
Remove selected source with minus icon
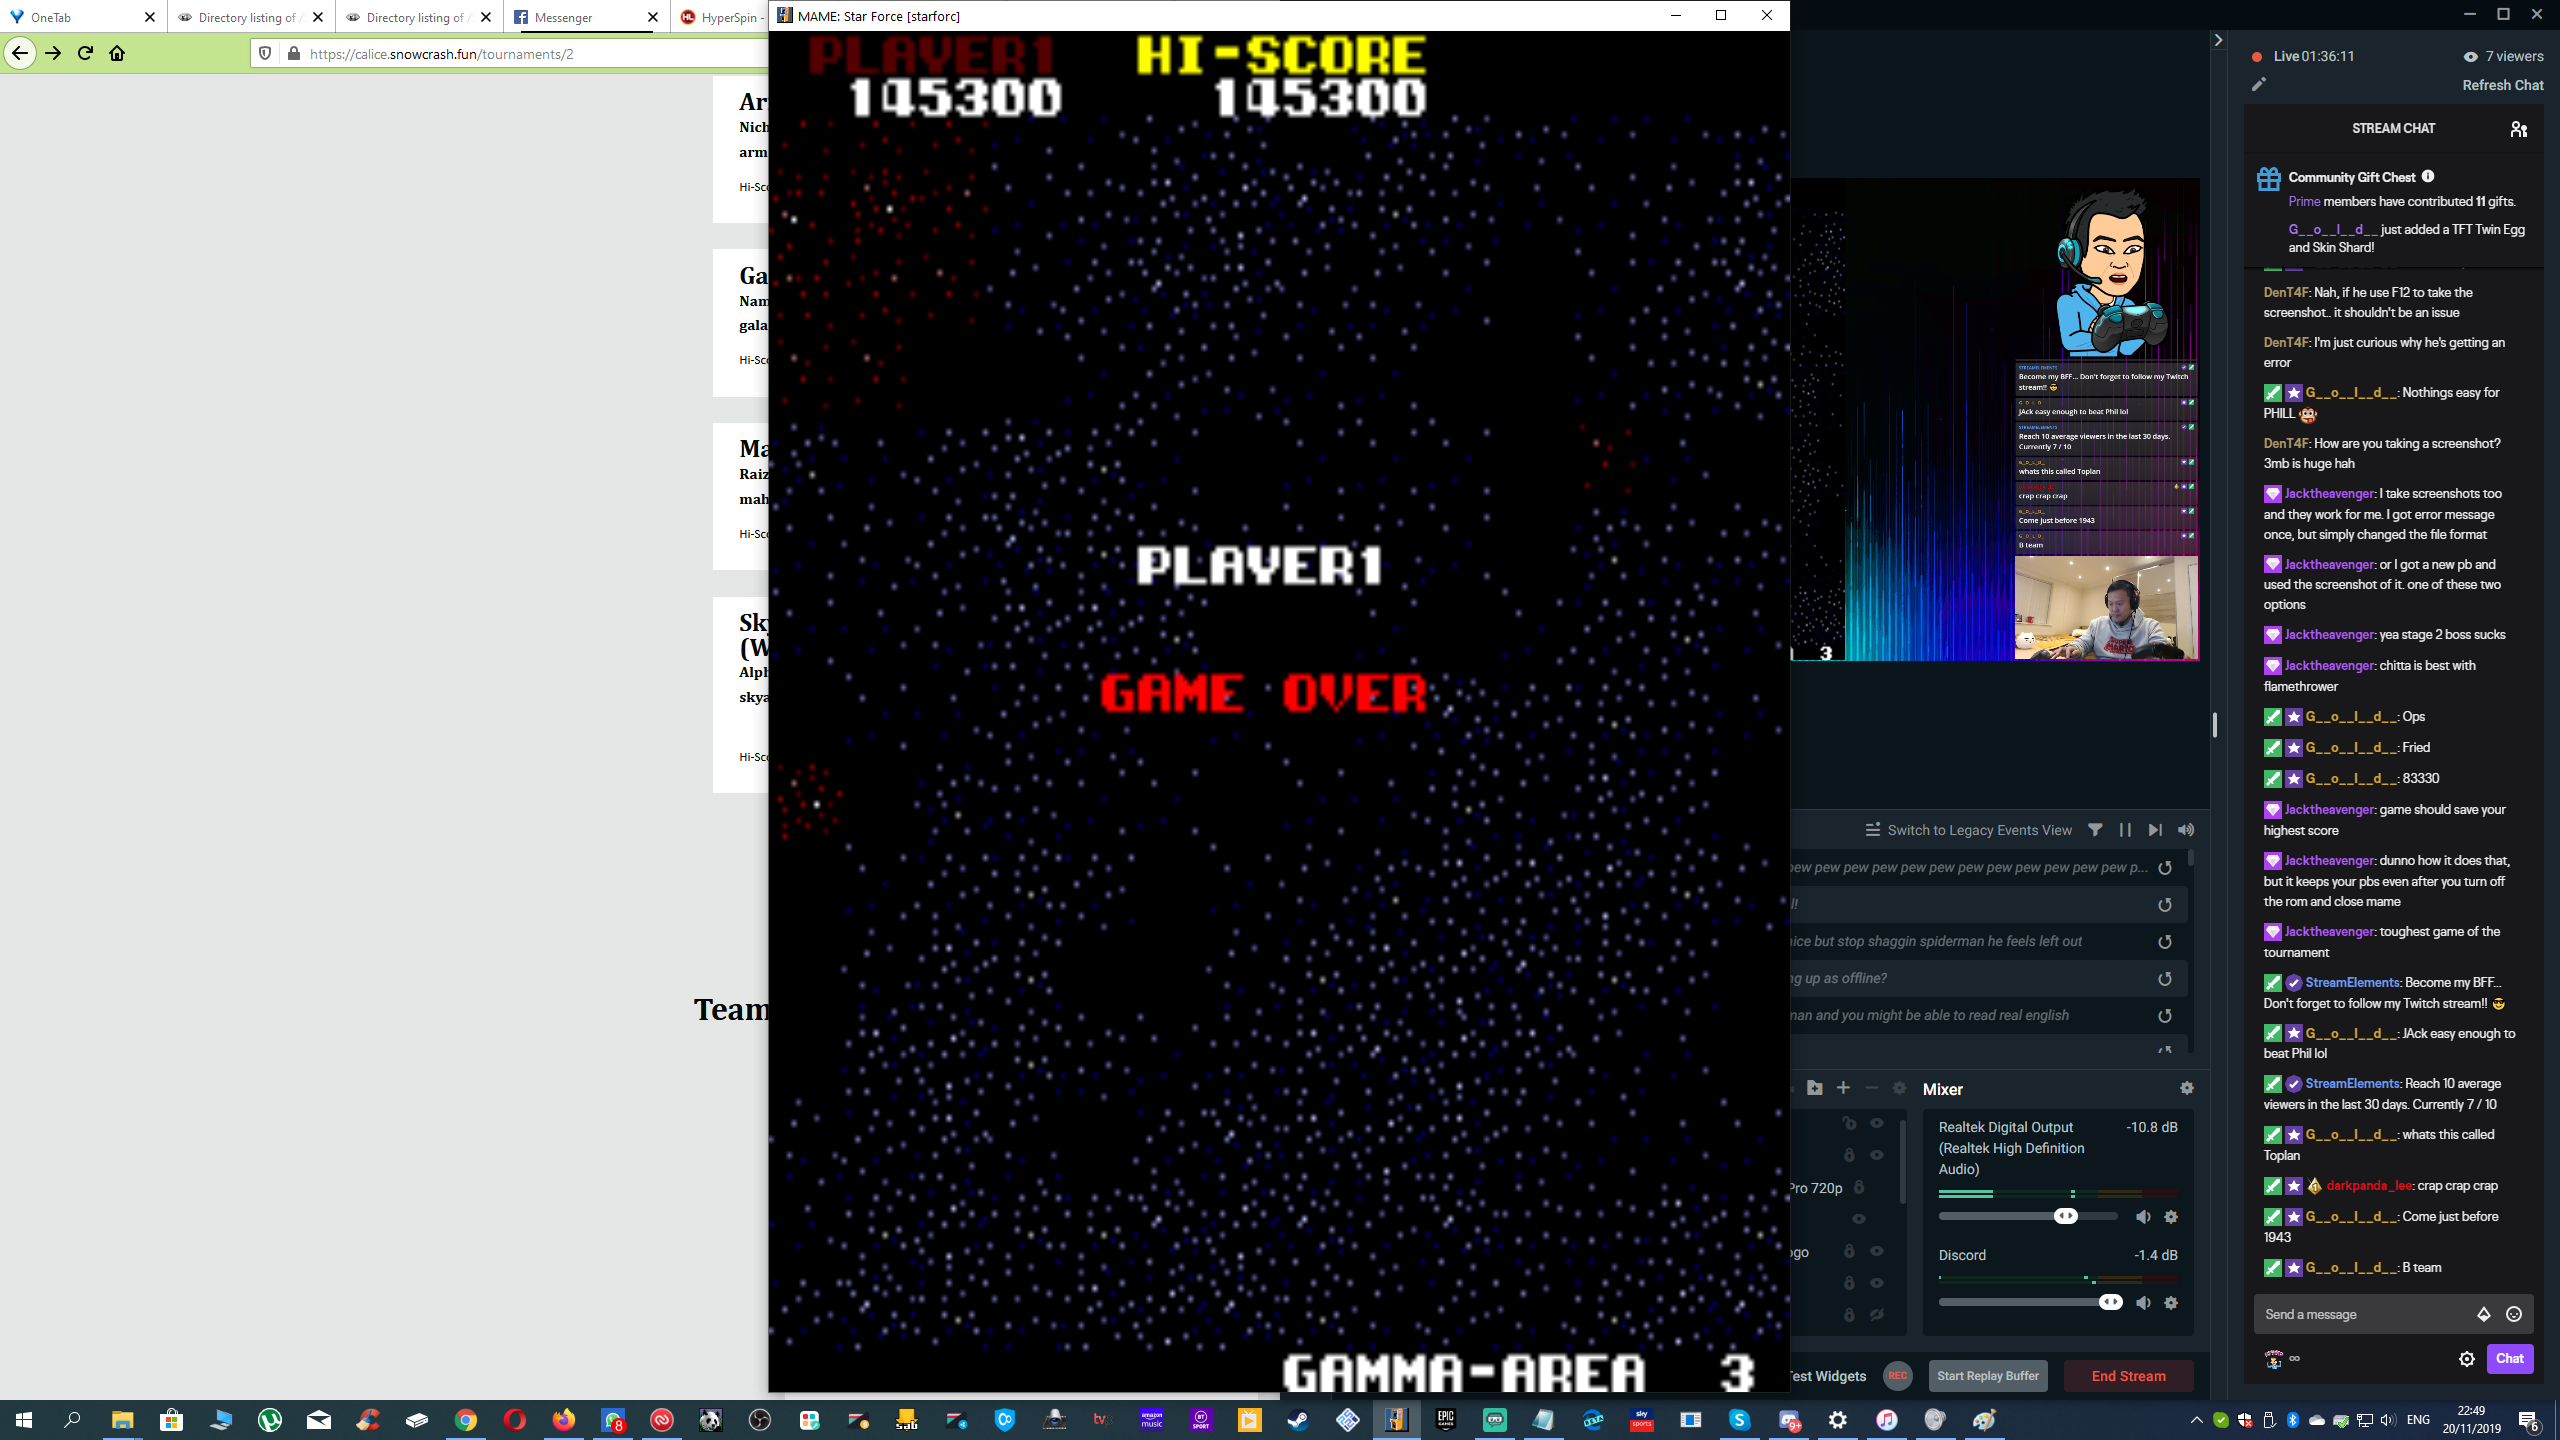(1871, 1088)
